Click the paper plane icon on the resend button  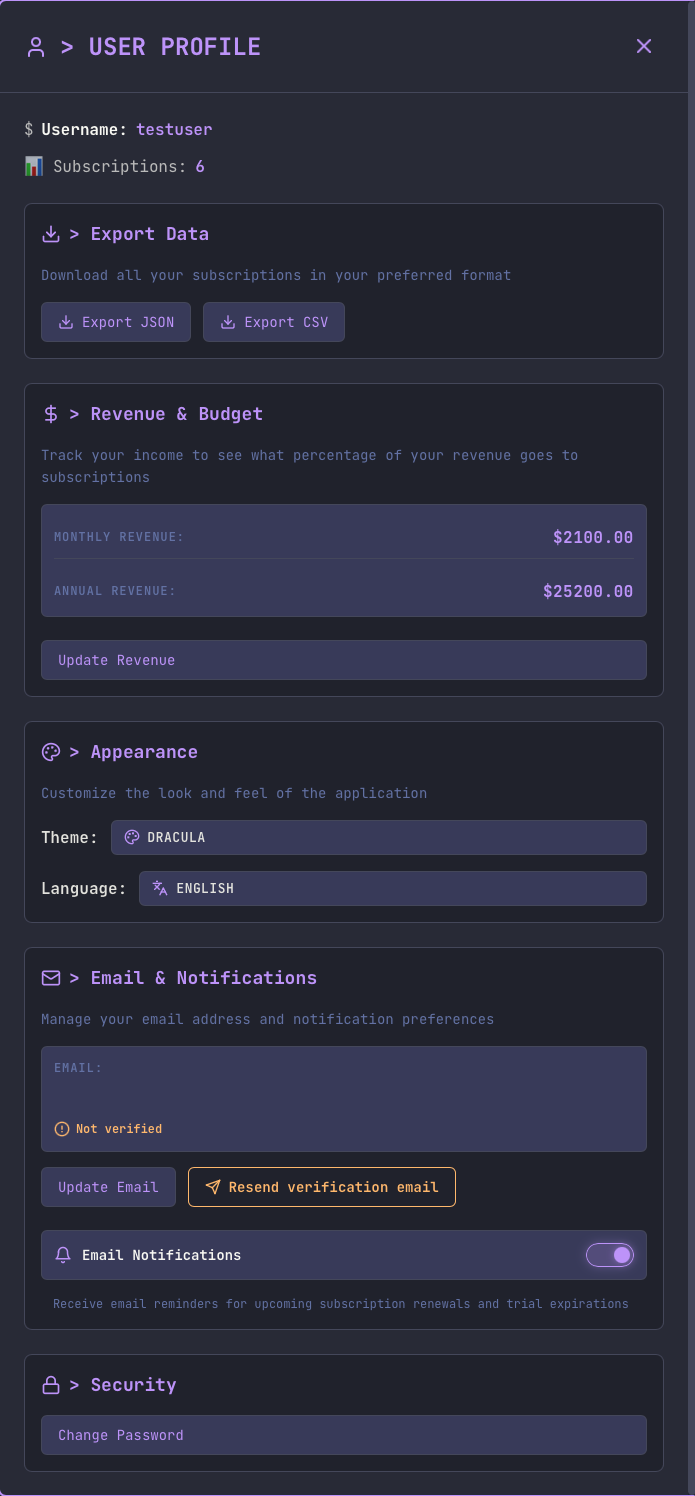[212, 1187]
